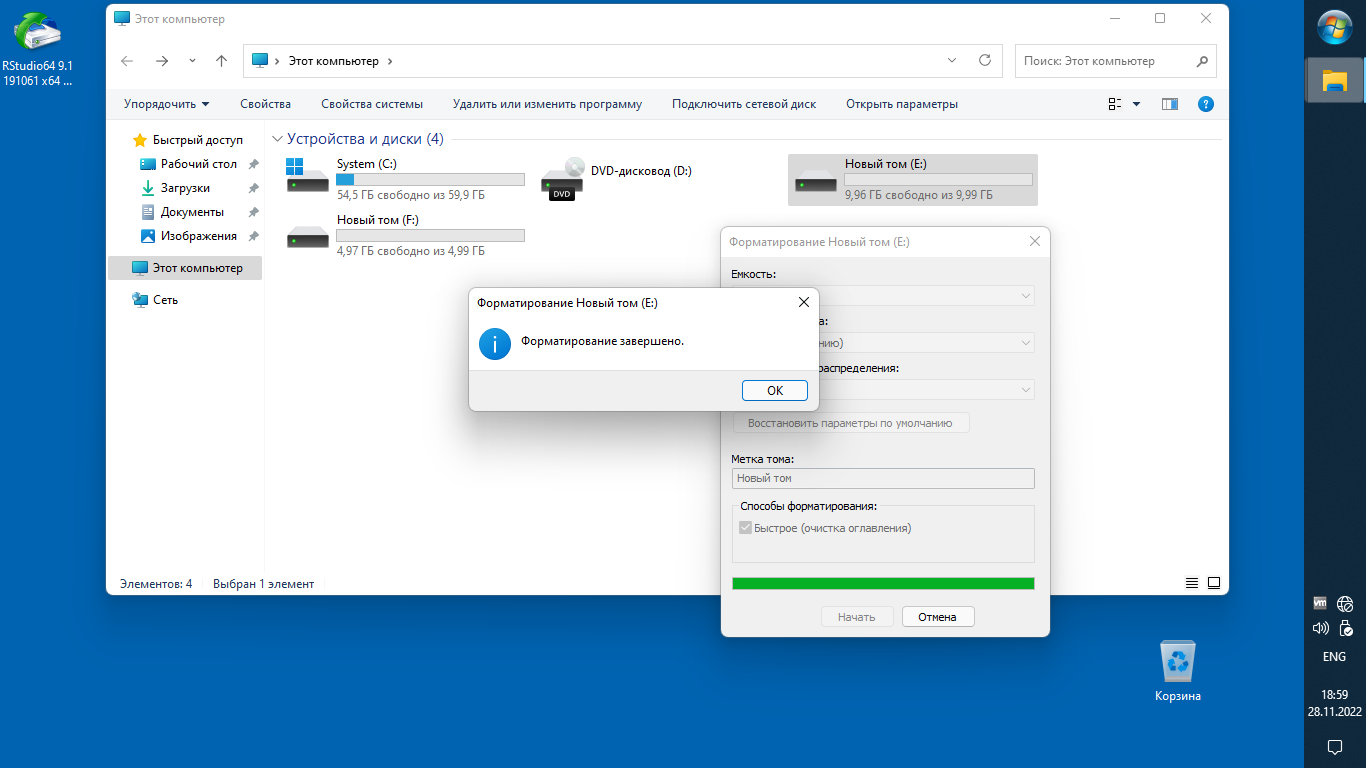This screenshot has height=768, width=1366.
Task: Click the up arrow navigation icon
Action: [x=222, y=61]
